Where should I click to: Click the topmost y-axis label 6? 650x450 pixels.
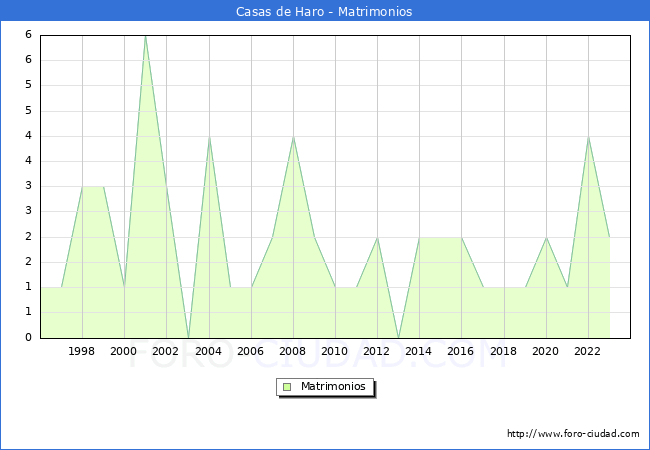(x=28, y=34)
